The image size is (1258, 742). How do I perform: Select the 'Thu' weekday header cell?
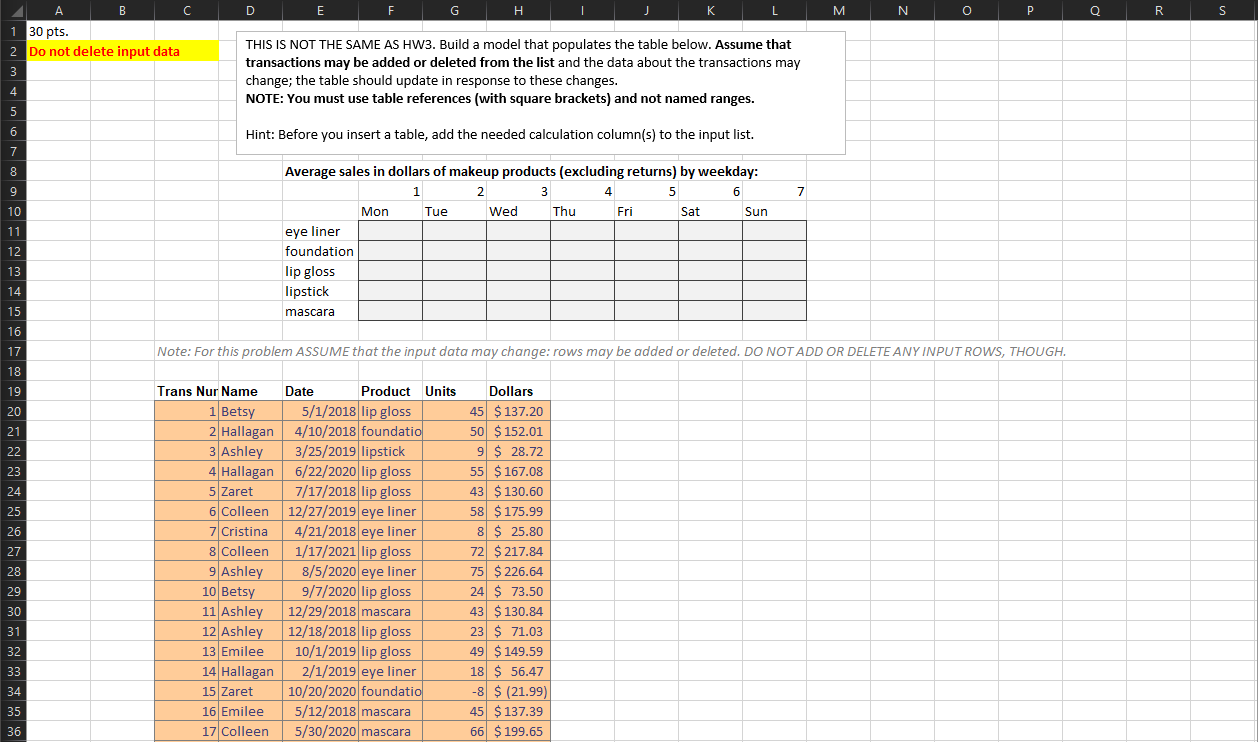pyautogui.click(x=582, y=211)
